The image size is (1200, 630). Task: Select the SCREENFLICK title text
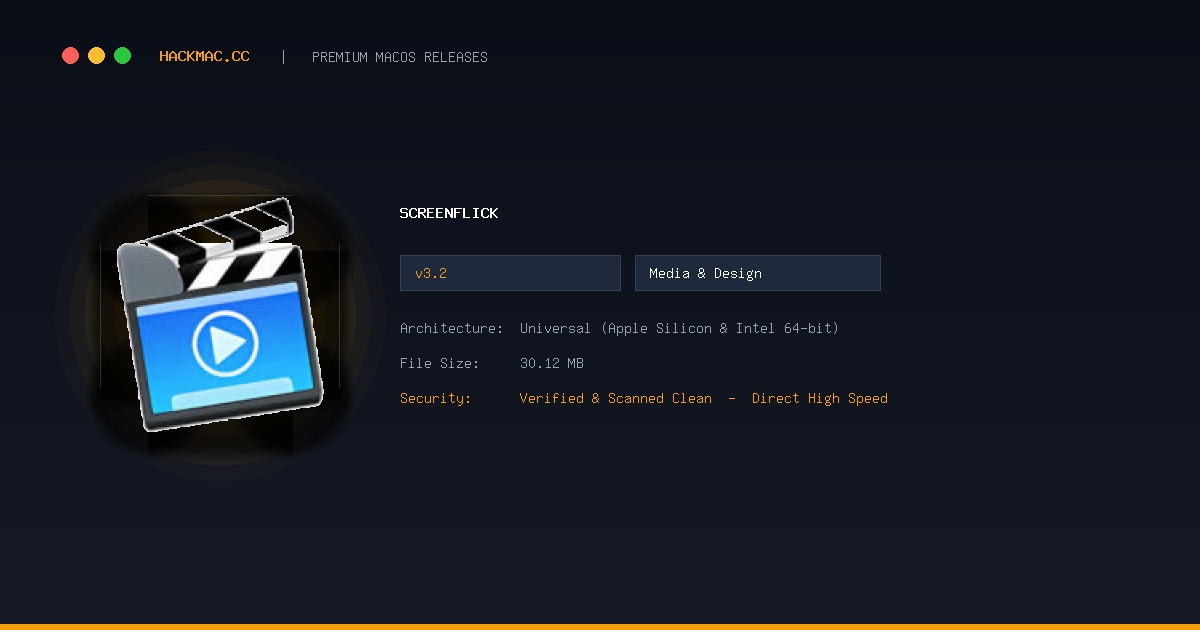tap(449, 213)
